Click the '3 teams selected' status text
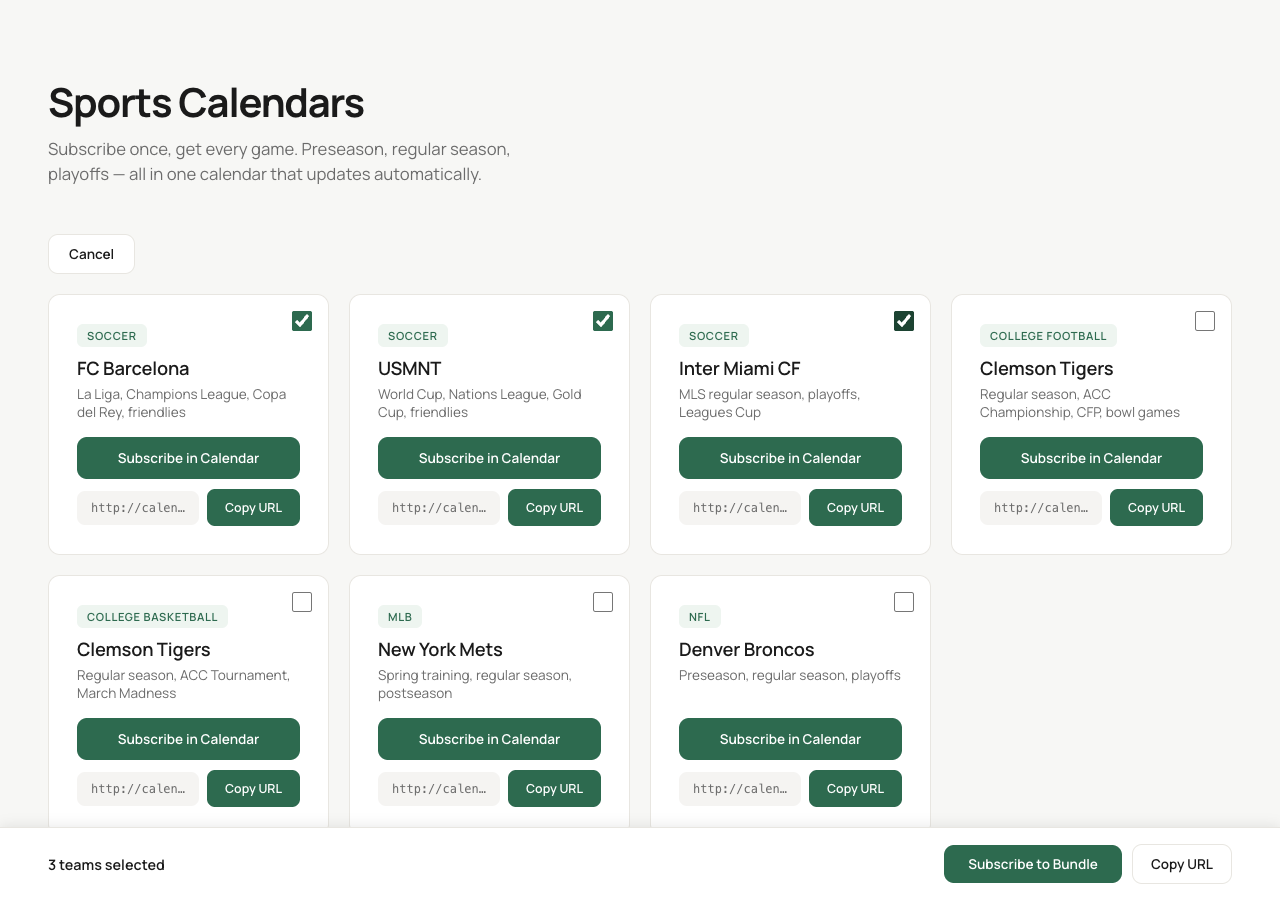Image resolution: width=1280 pixels, height=900 pixels. pos(106,865)
